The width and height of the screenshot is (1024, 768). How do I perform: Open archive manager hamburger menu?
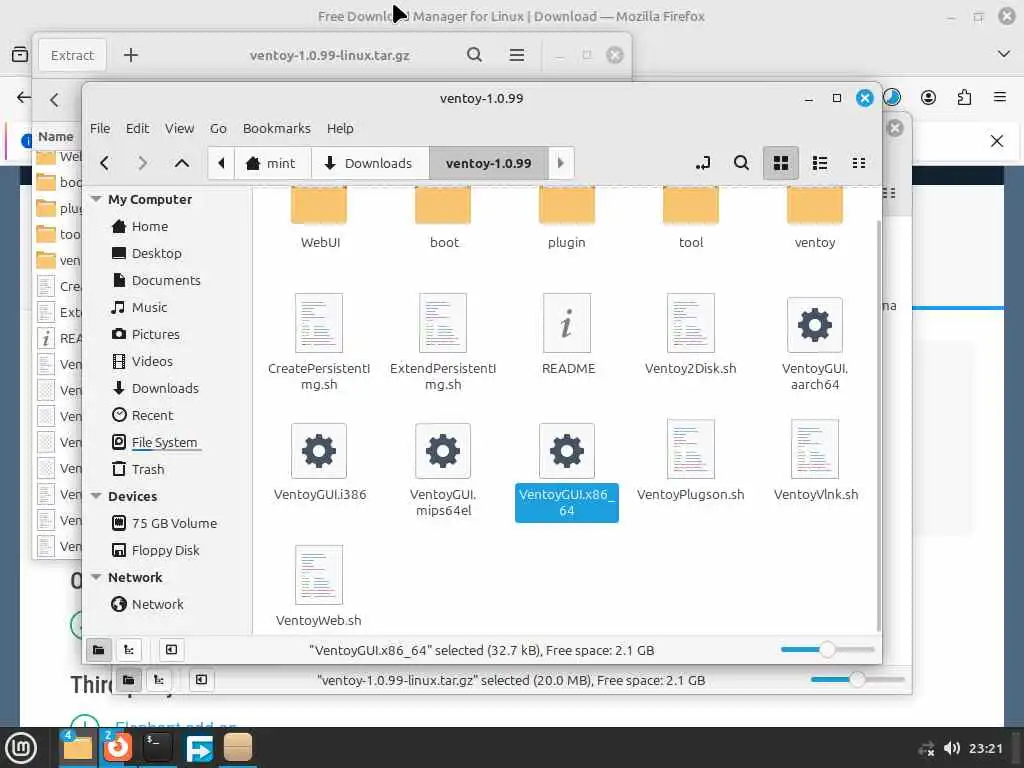[x=517, y=56]
